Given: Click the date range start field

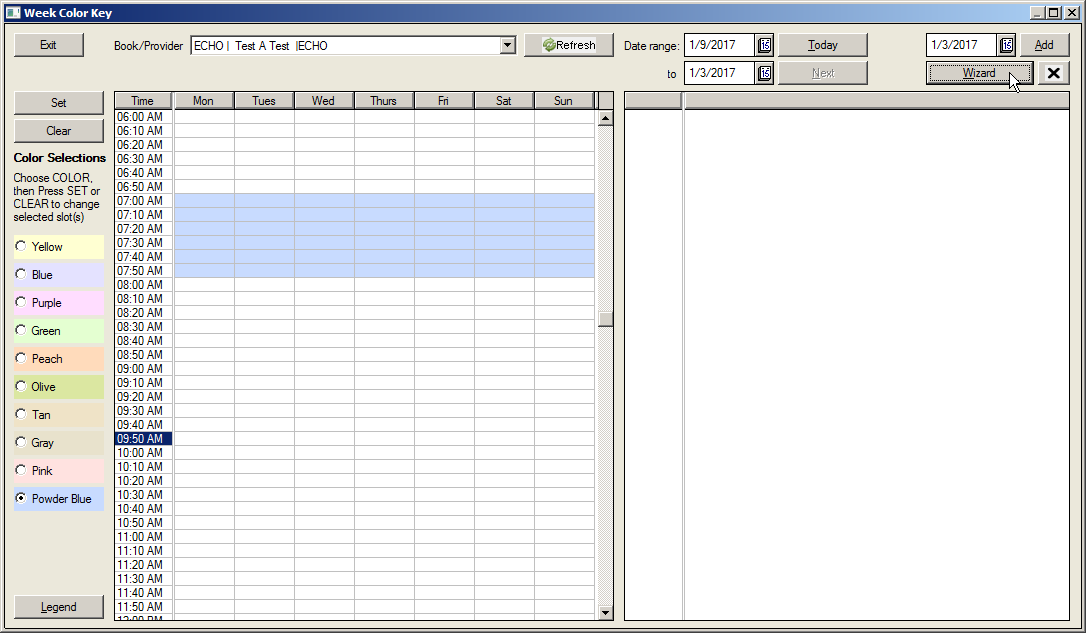Looking at the screenshot, I should click(718, 45).
